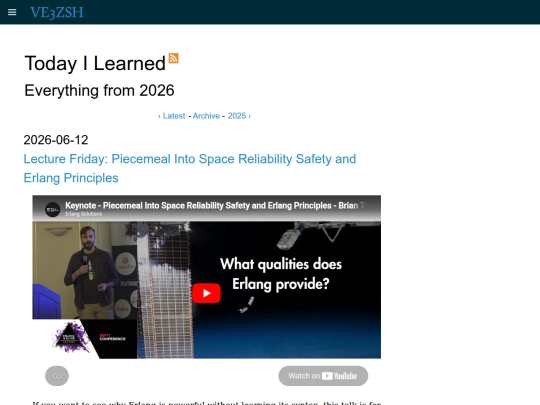Click the Erlang Solutions channel name
This screenshot has width=540, height=405.
point(84,214)
